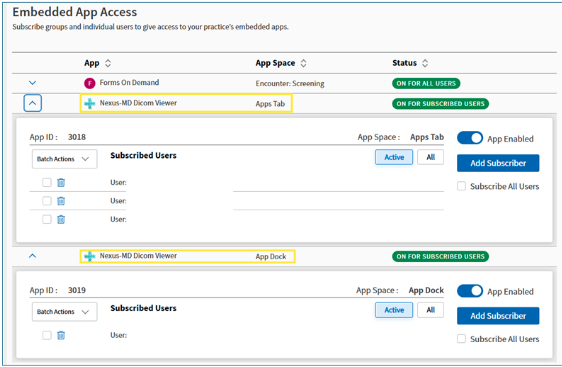The width and height of the screenshot is (562, 367).
Task: Click App ID 3019 value
Action: pos(77,290)
